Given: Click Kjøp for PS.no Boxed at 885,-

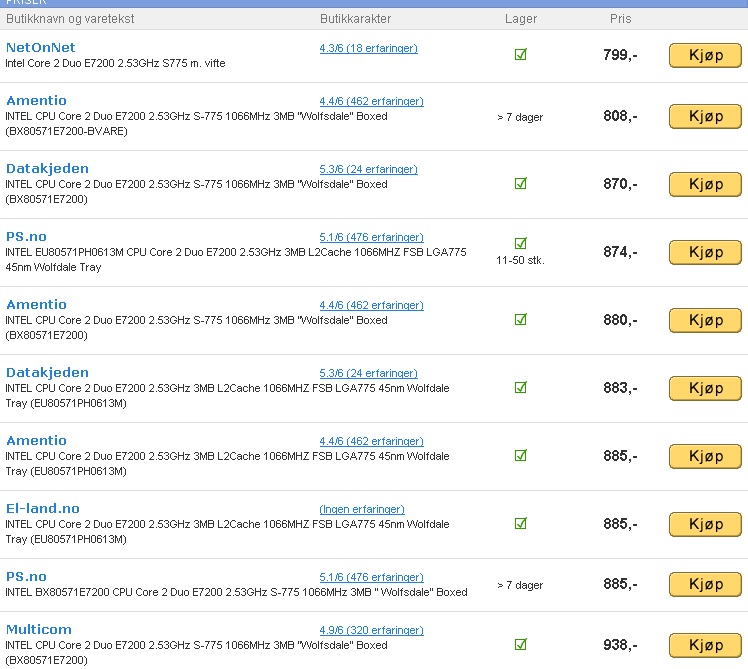Looking at the screenshot, I should pyautogui.click(x=705, y=585).
